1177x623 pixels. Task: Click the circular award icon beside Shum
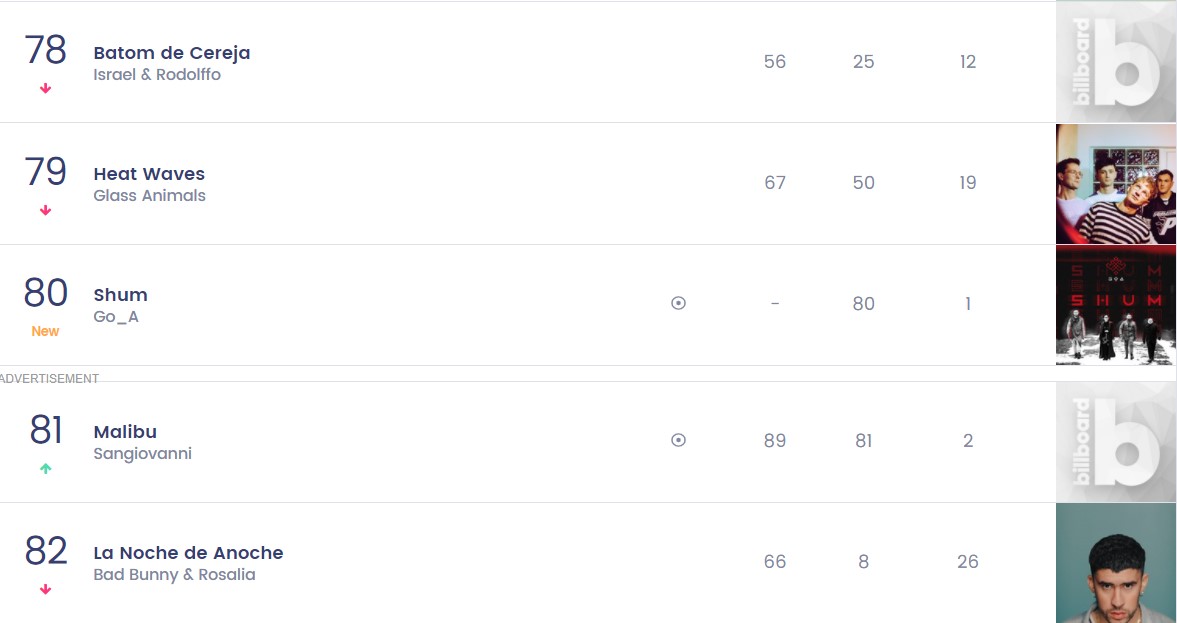(678, 303)
